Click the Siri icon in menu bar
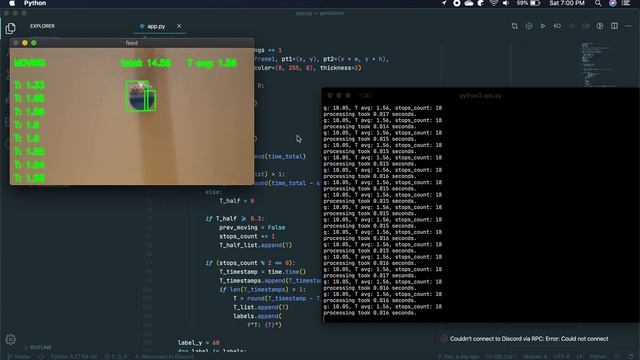Screen dimensions: 640x360 click(x=613, y=3)
